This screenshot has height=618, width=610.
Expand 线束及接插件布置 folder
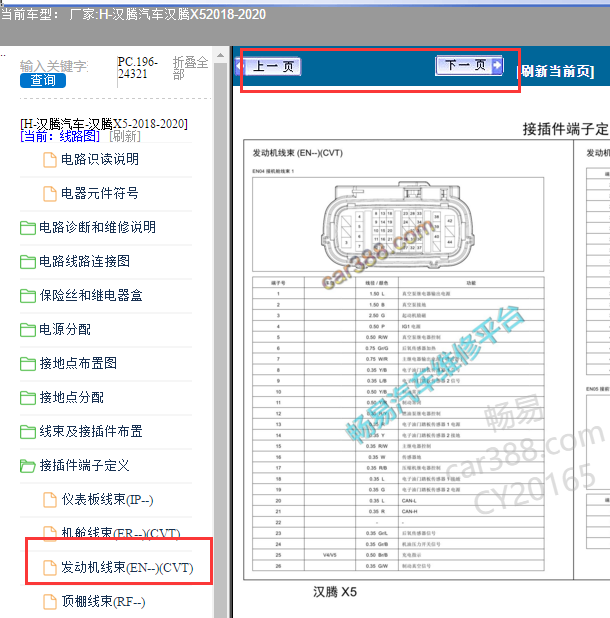click(91, 431)
